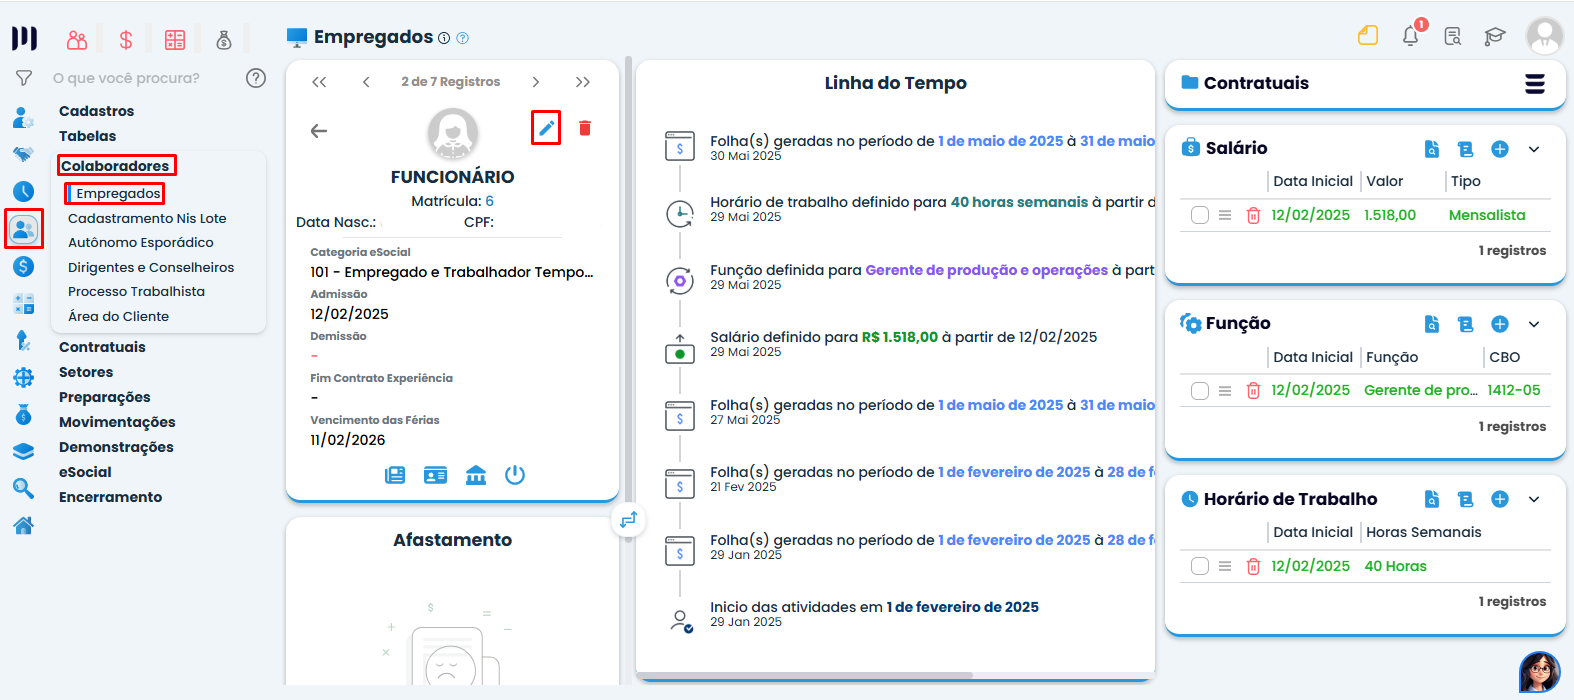Click the red trash delete employee icon

(x=585, y=128)
